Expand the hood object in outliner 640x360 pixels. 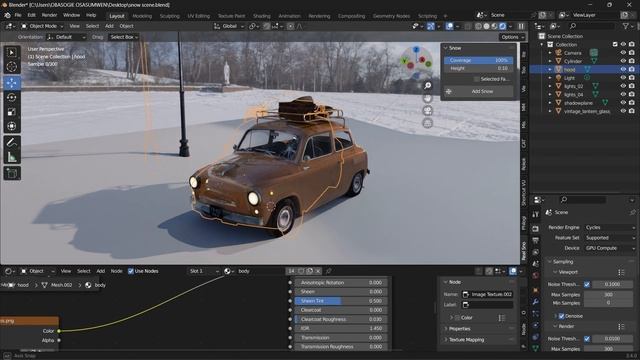tap(550, 69)
